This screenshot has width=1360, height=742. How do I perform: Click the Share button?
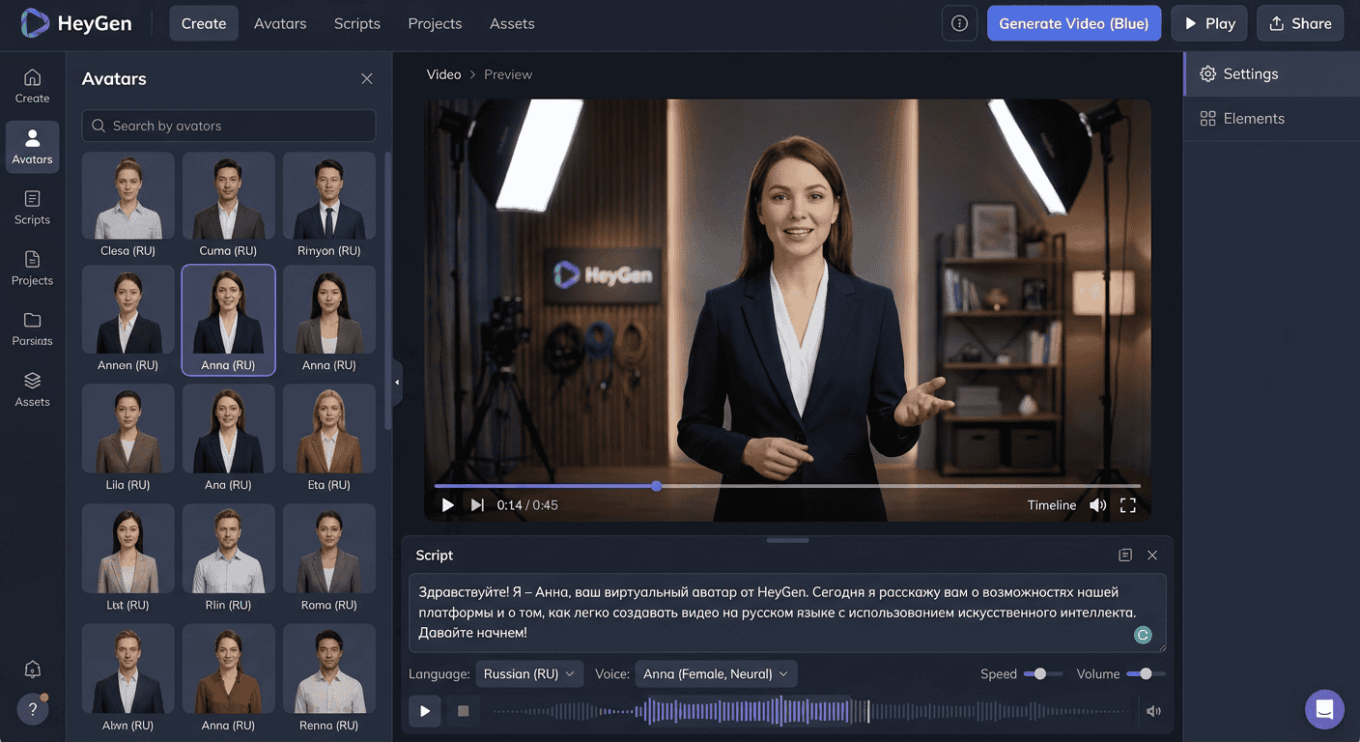pyautogui.click(x=1300, y=23)
